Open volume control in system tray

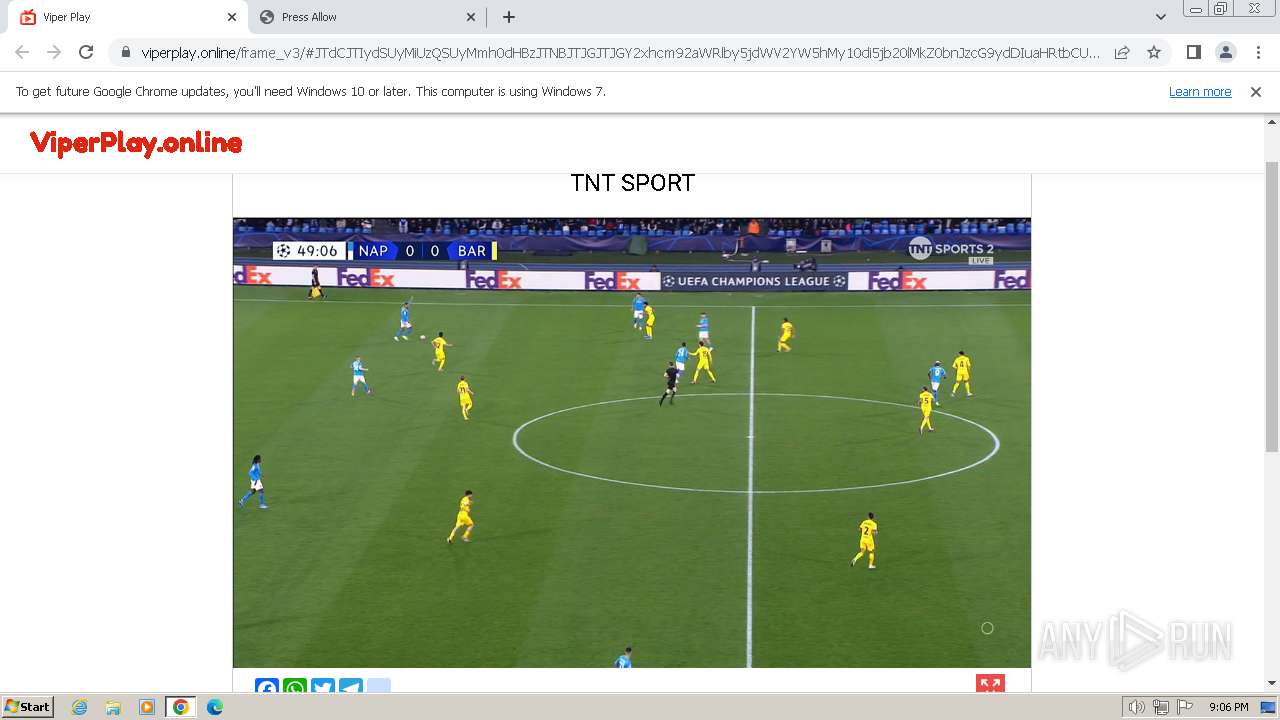point(1136,707)
